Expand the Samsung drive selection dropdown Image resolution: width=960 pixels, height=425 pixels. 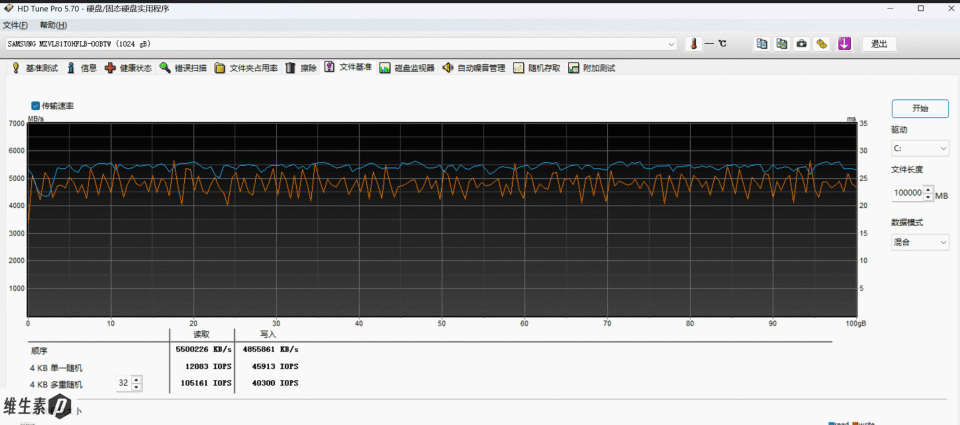tap(672, 44)
